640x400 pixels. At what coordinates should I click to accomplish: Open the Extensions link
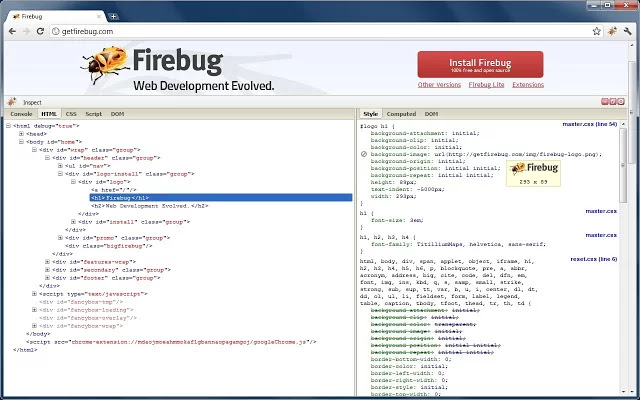pos(528,84)
